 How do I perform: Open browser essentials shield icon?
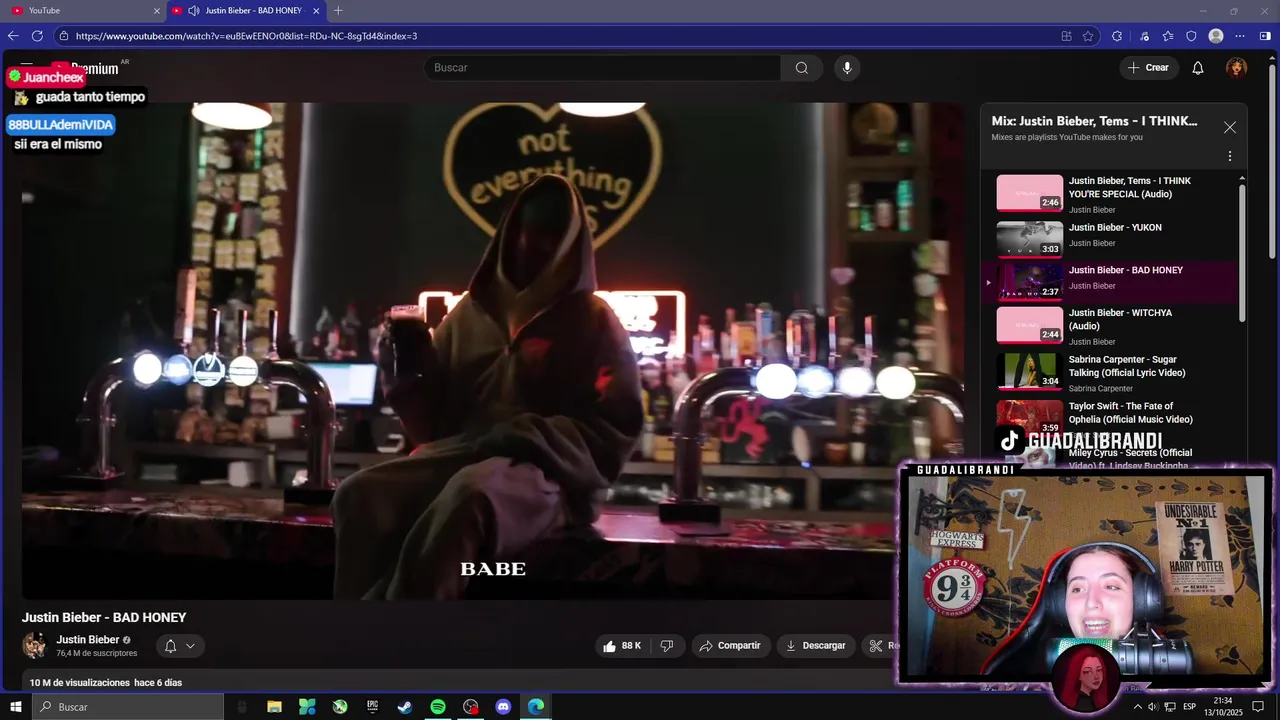[x=1191, y=36]
